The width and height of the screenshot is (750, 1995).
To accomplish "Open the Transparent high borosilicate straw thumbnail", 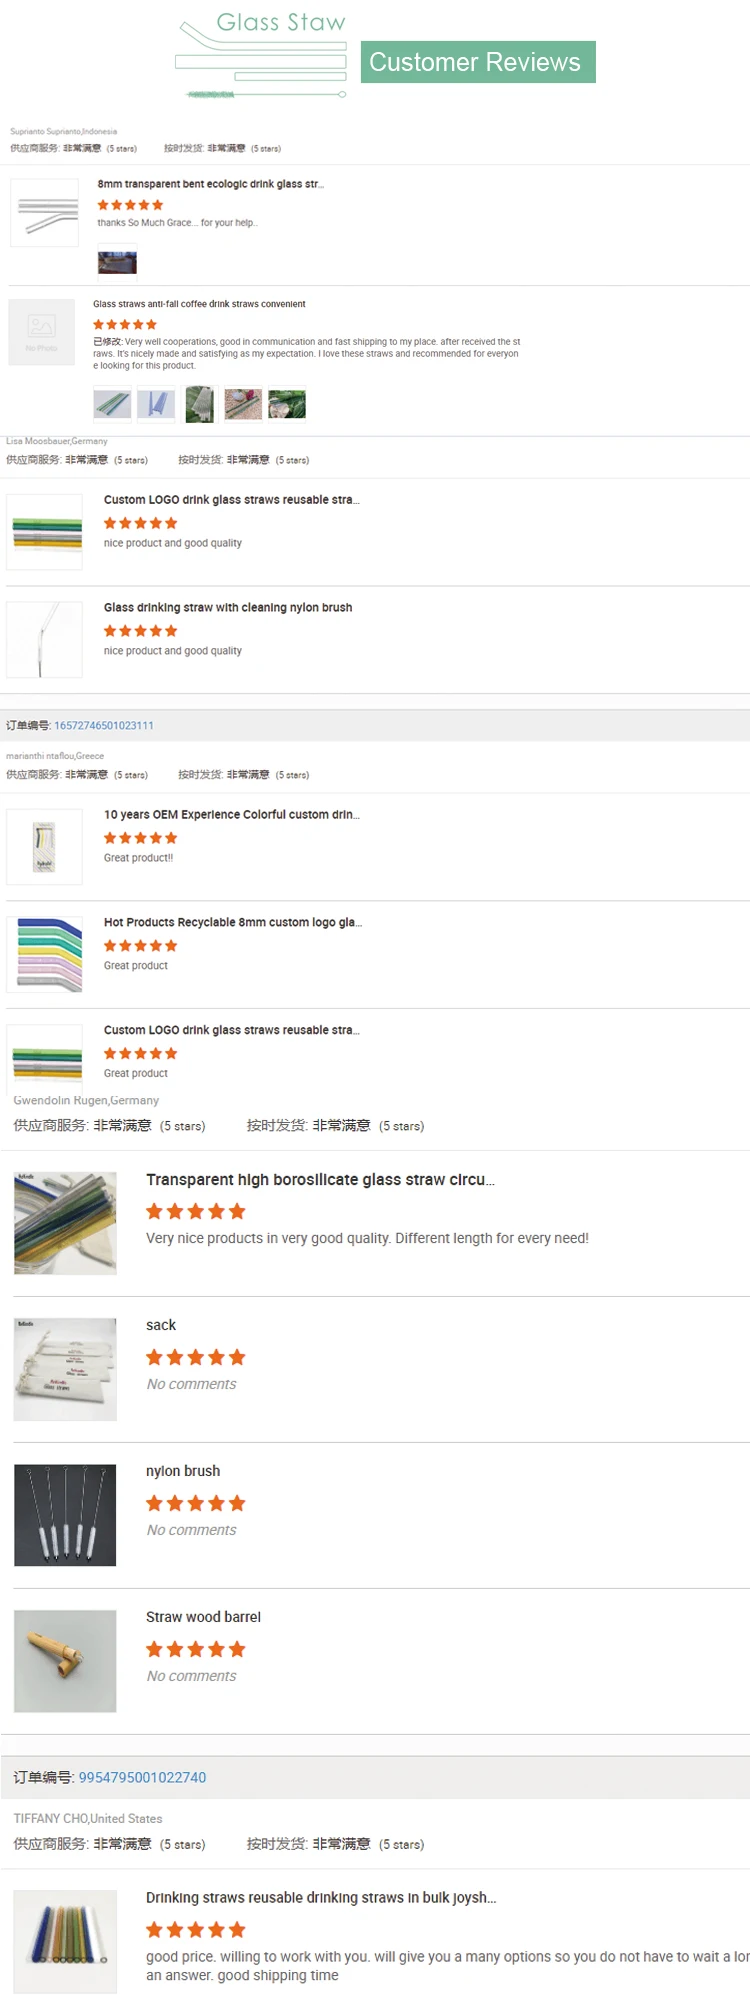I will tap(65, 1223).
